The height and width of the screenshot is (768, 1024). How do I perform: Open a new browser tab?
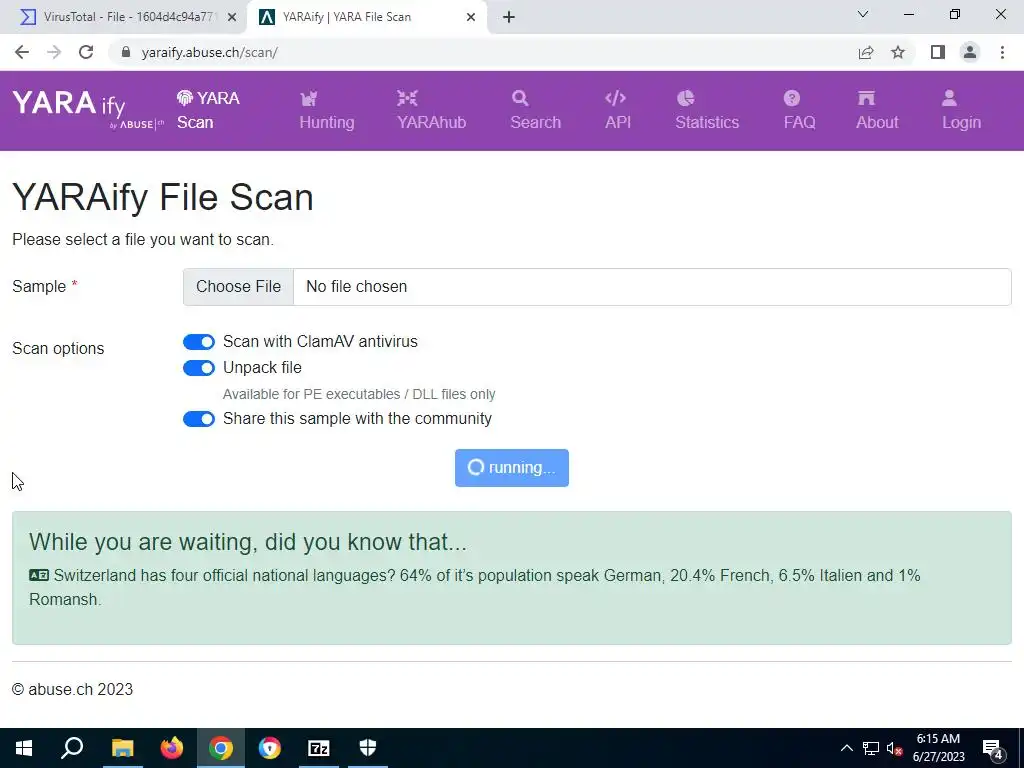click(509, 17)
